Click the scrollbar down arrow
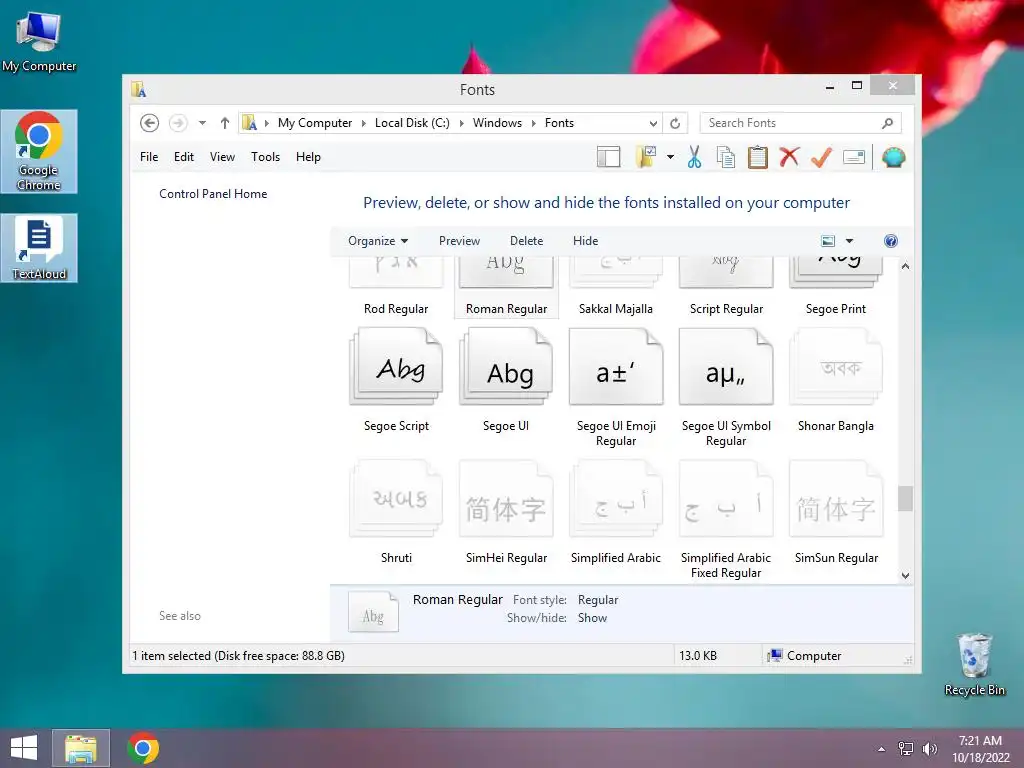The width and height of the screenshot is (1024, 768). 905,575
